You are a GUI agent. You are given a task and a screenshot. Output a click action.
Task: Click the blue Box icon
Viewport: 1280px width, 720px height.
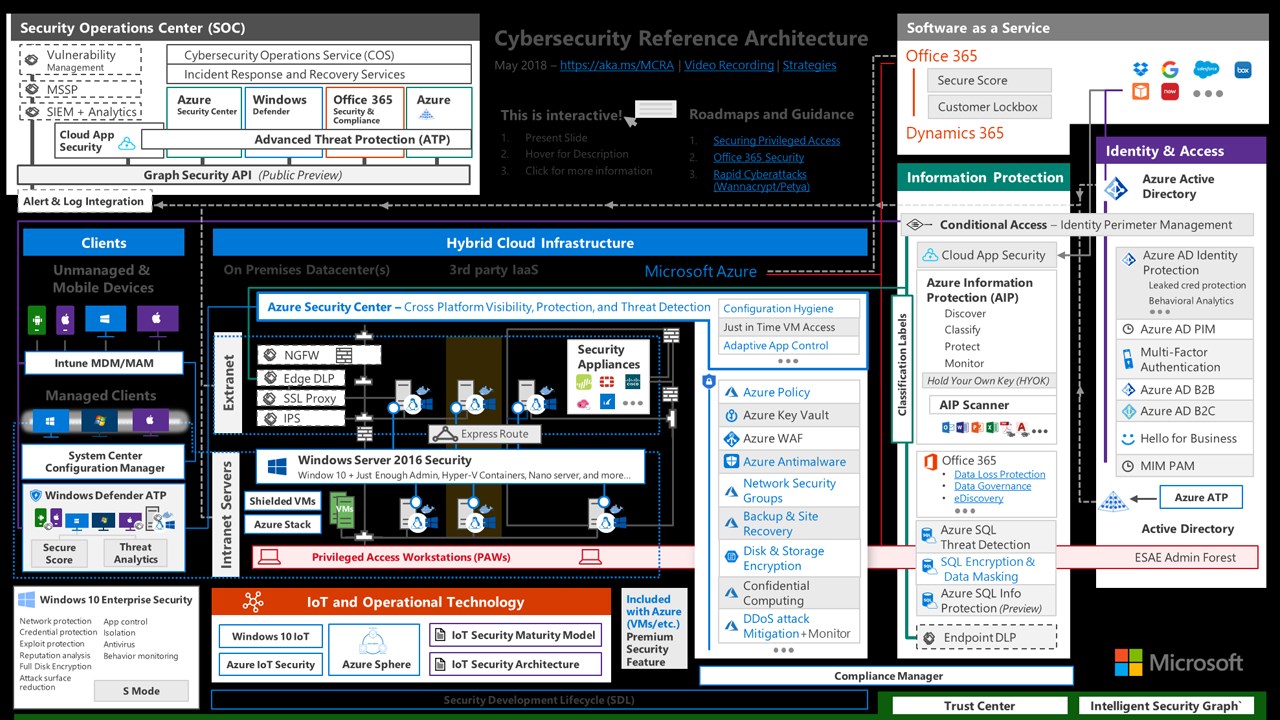pos(1243,69)
